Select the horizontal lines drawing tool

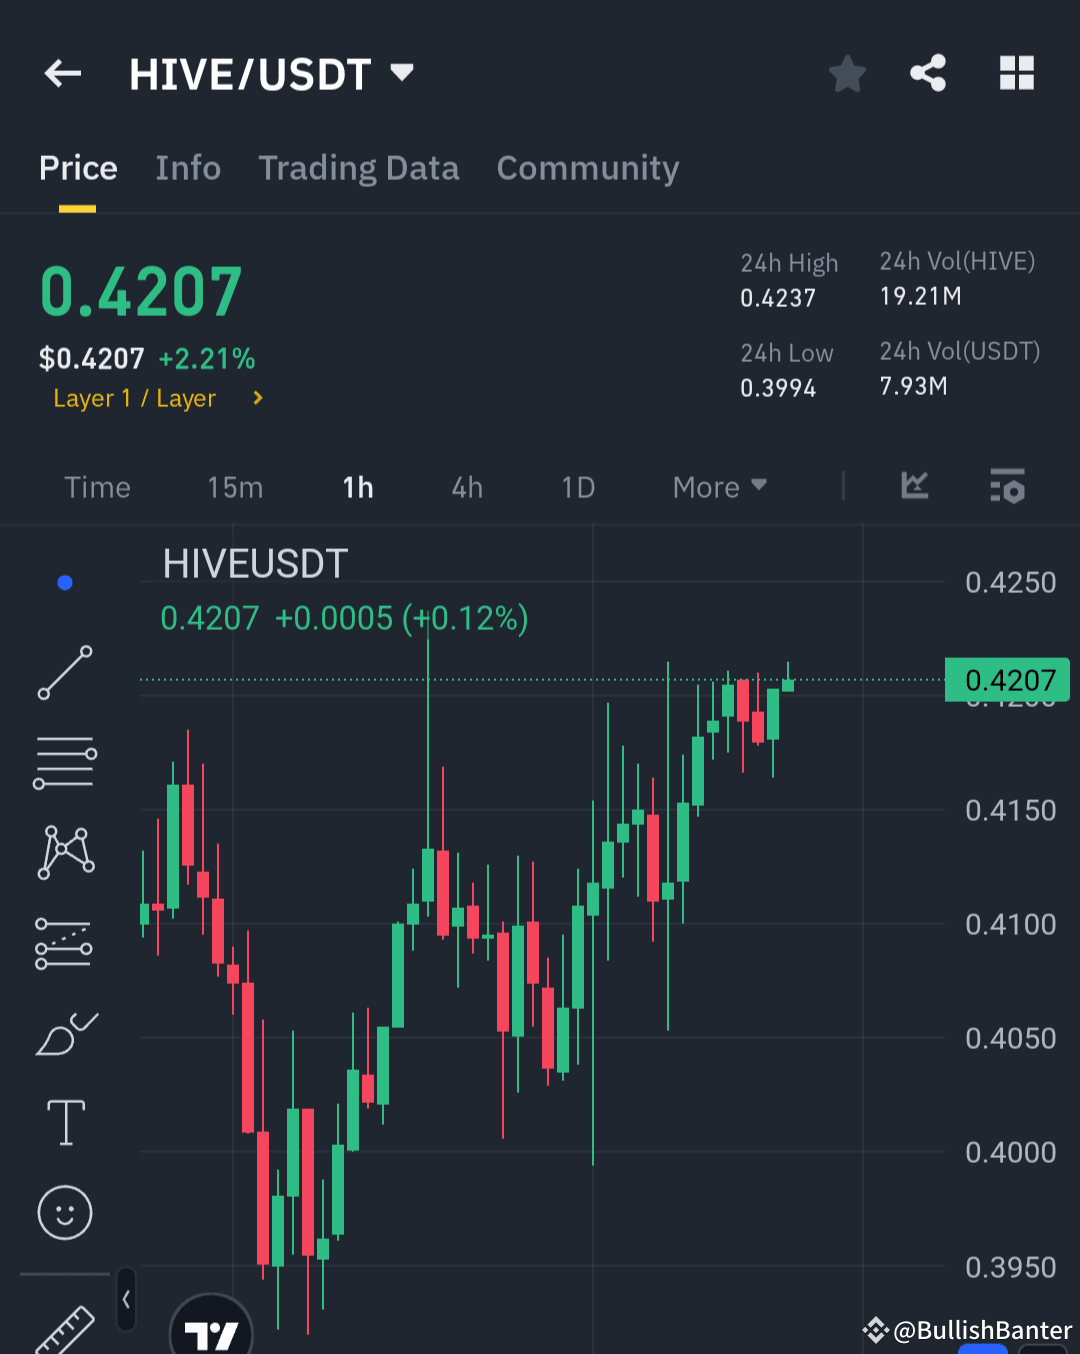tap(65, 762)
